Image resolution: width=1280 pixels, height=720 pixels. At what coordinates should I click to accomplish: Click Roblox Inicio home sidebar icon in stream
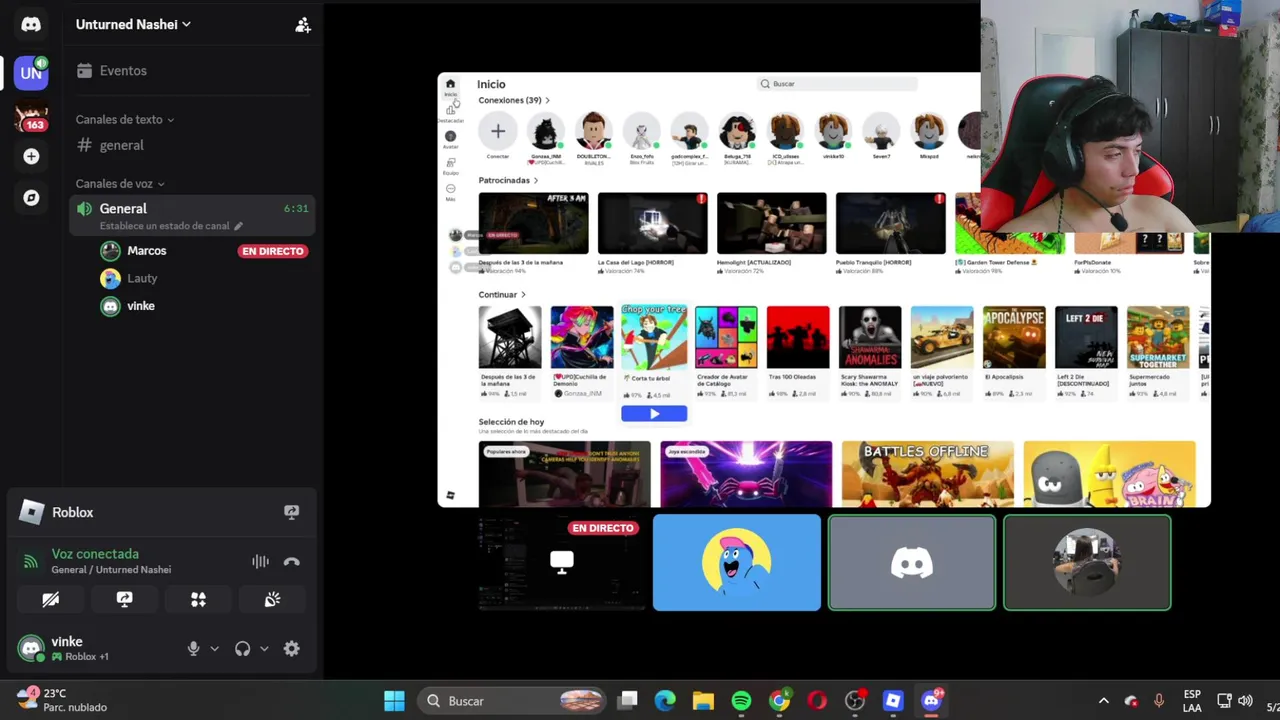[x=450, y=87]
